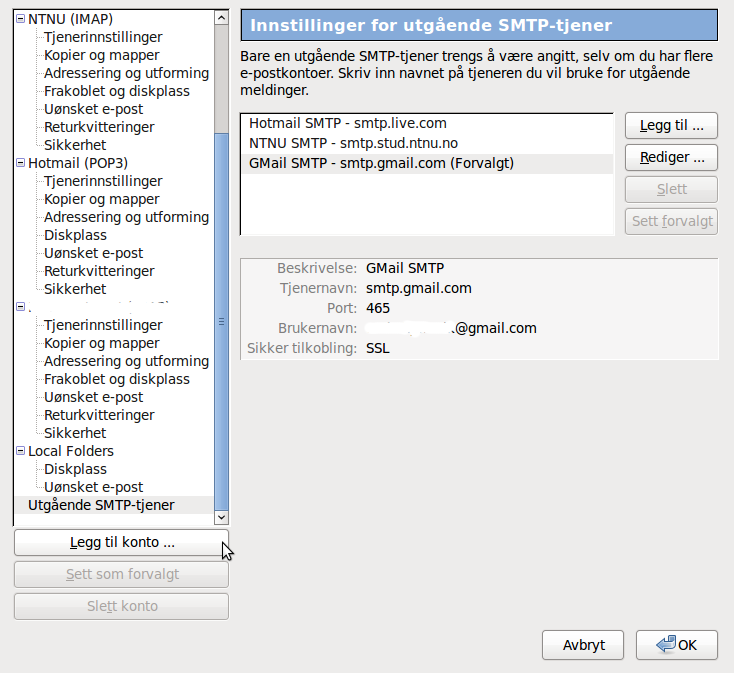Viewport: 734px width, 673px height.
Task: Click the port value 465
Action: pyautogui.click(x=378, y=308)
